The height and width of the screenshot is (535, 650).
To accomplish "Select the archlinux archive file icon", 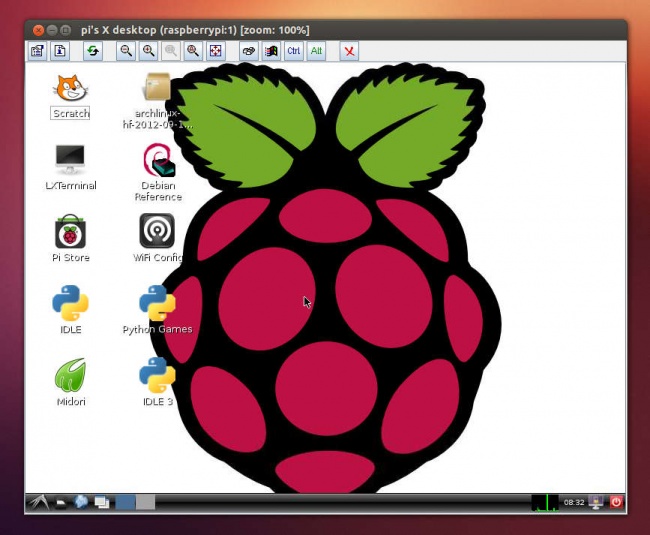I will (156, 87).
